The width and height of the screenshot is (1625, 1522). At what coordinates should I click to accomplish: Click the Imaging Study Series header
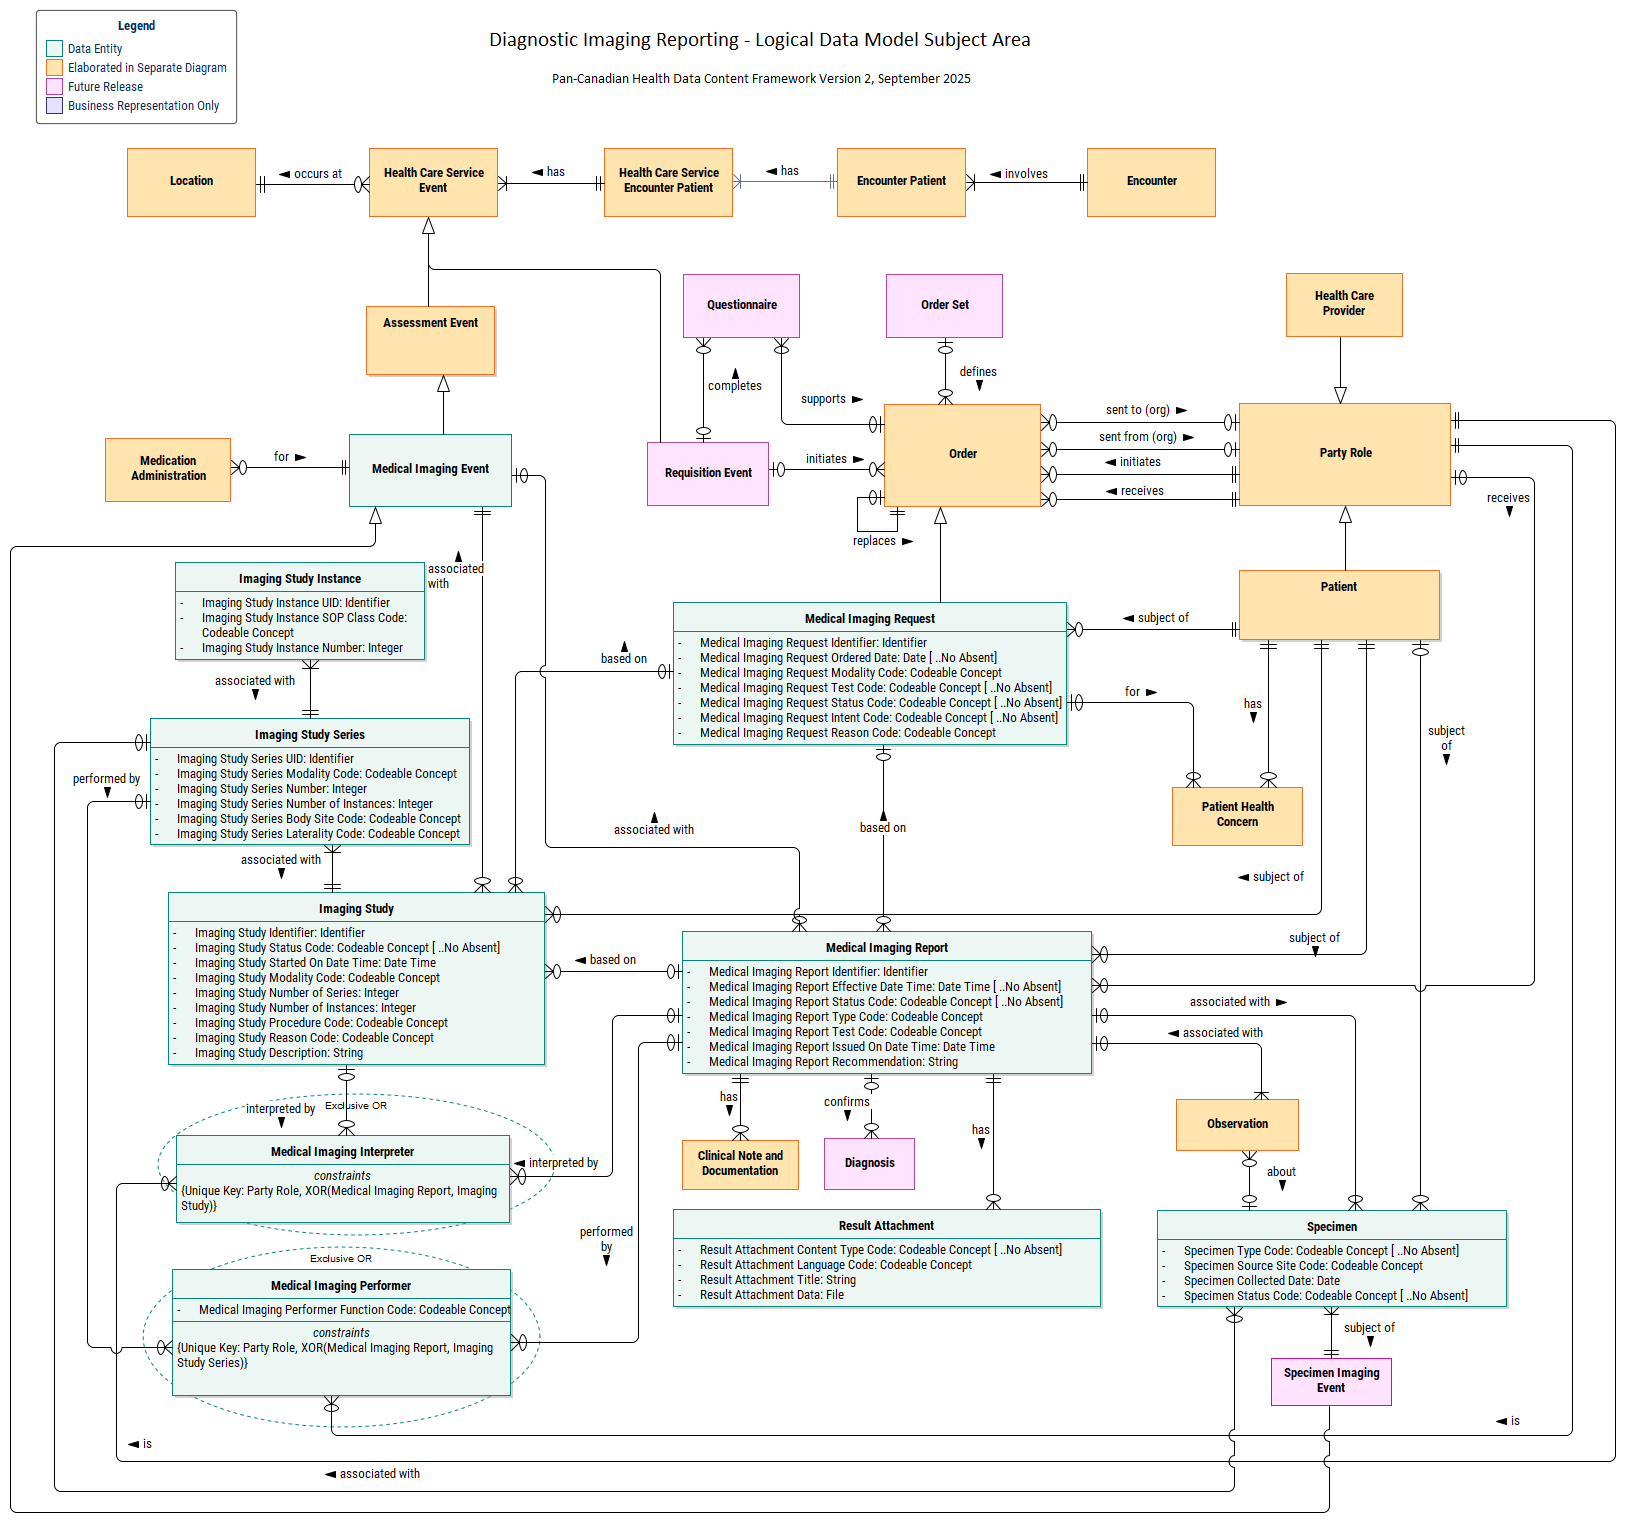pos(309,735)
